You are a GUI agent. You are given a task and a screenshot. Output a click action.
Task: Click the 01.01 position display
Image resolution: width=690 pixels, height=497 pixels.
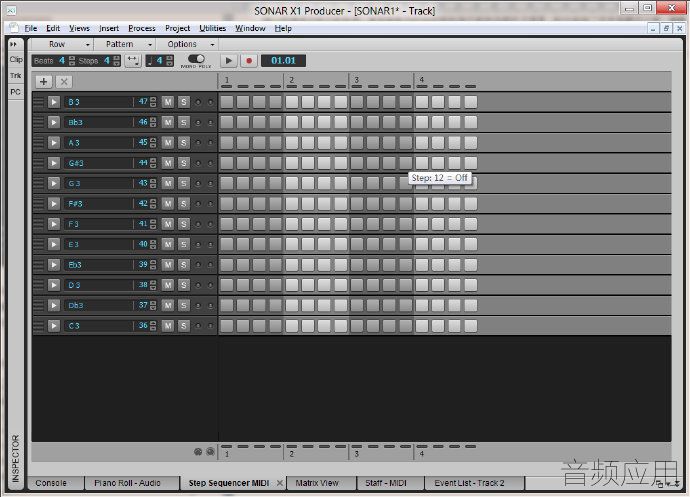(x=283, y=61)
